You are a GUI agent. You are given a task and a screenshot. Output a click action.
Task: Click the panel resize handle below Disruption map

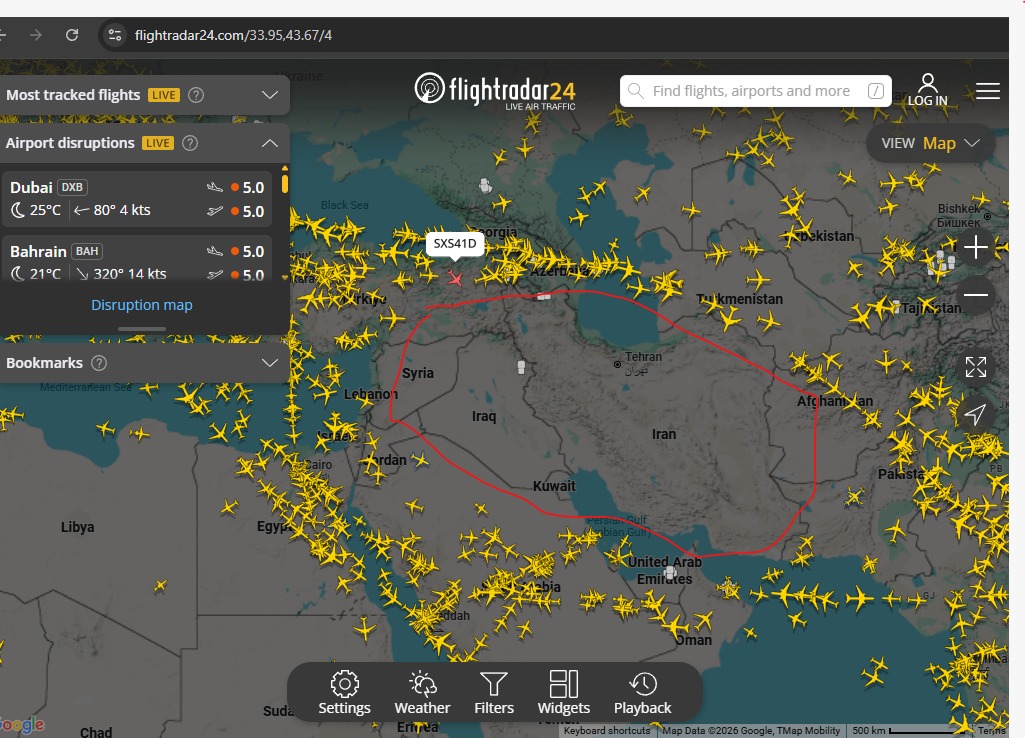coord(142,329)
